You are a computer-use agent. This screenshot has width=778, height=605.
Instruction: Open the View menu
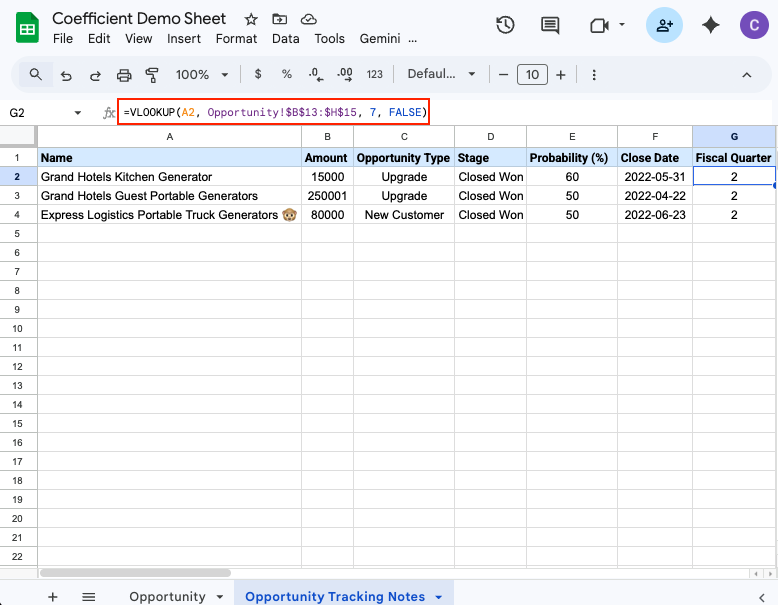point(138,39)
